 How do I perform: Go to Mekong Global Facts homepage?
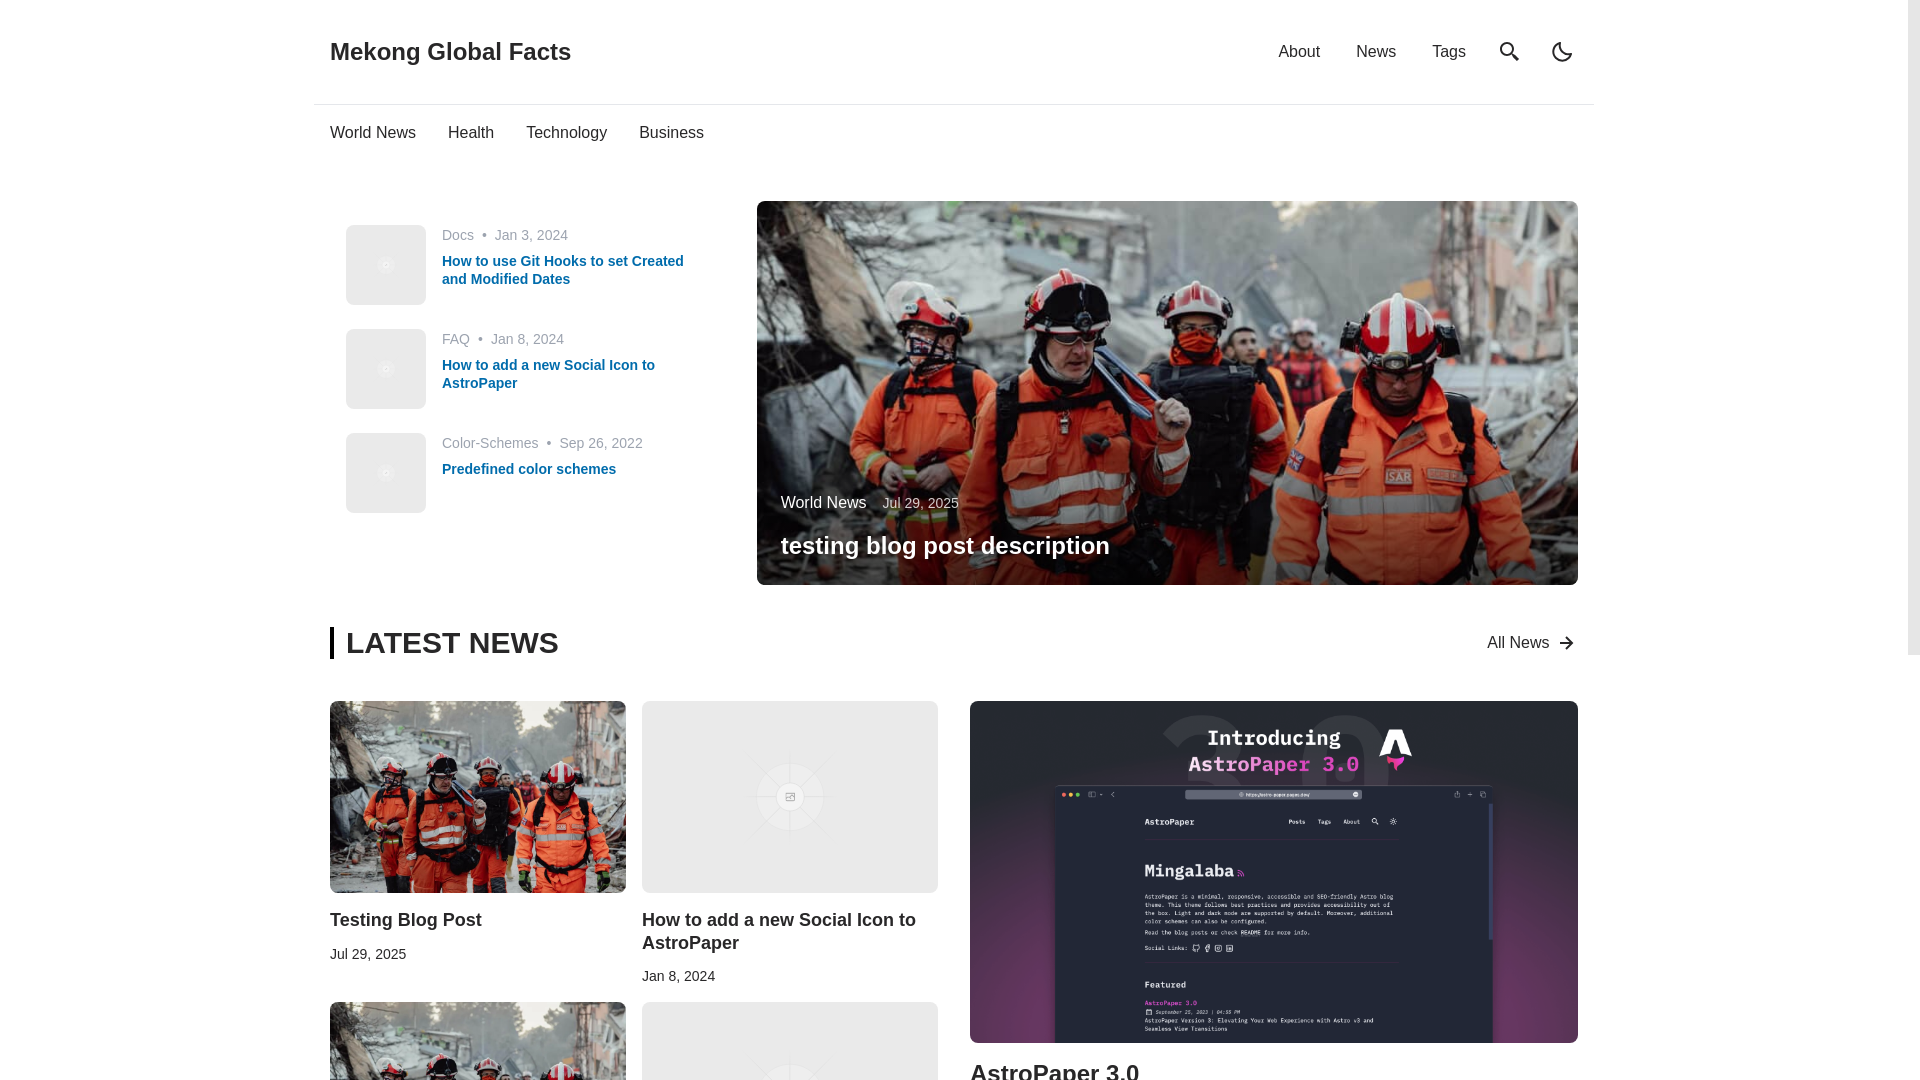click(x=450, y=51)
